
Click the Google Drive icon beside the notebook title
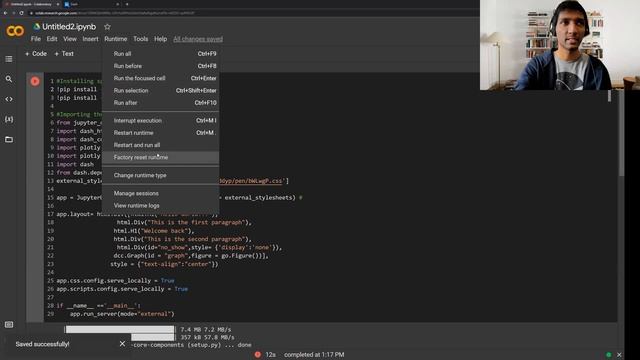pos(37,27)
